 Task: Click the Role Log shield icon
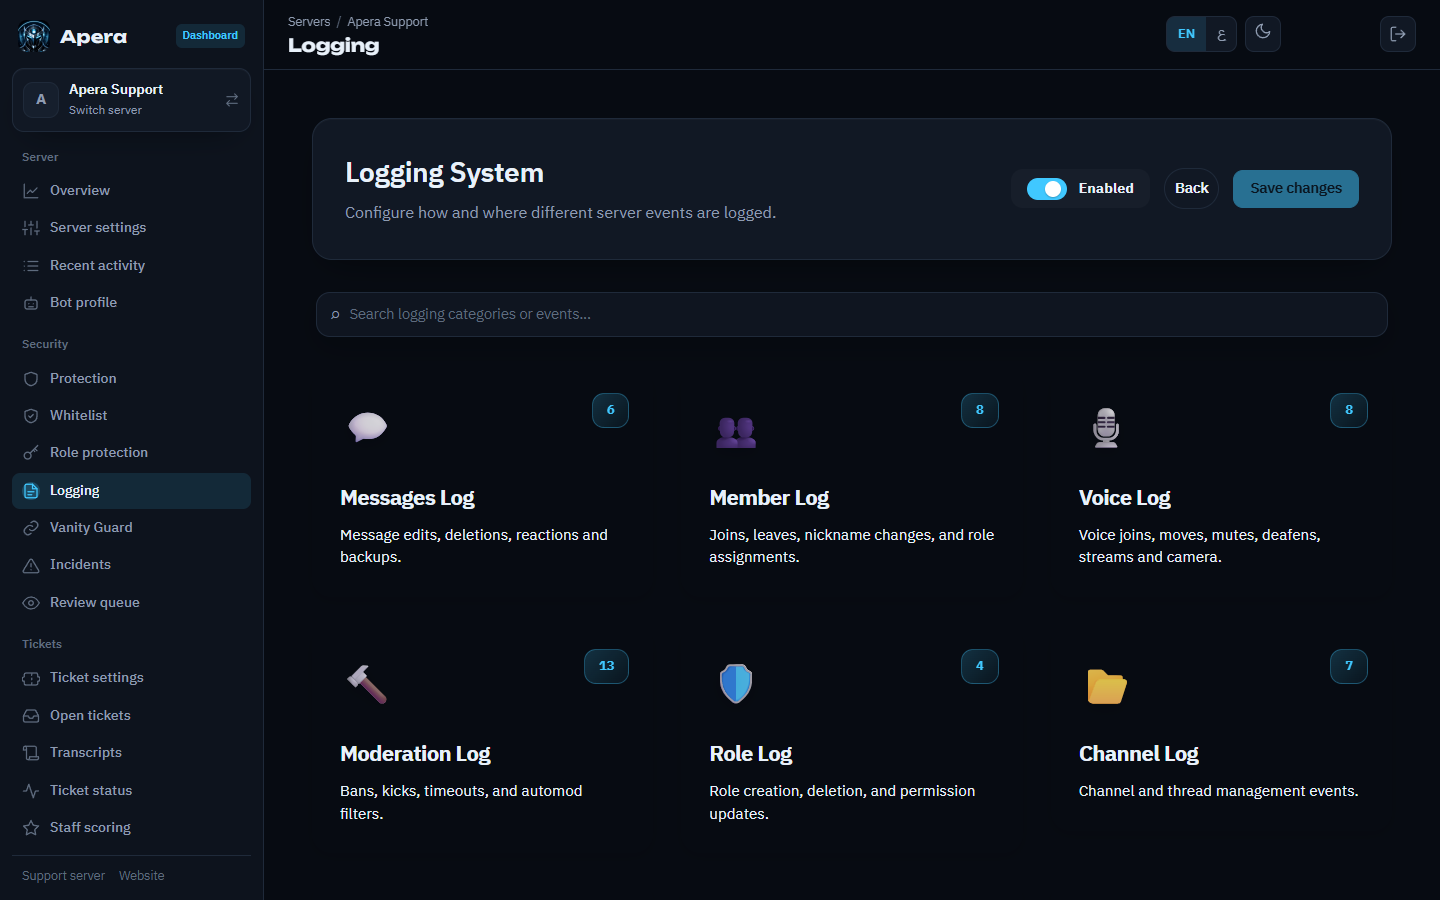click(x=736, y=684)
